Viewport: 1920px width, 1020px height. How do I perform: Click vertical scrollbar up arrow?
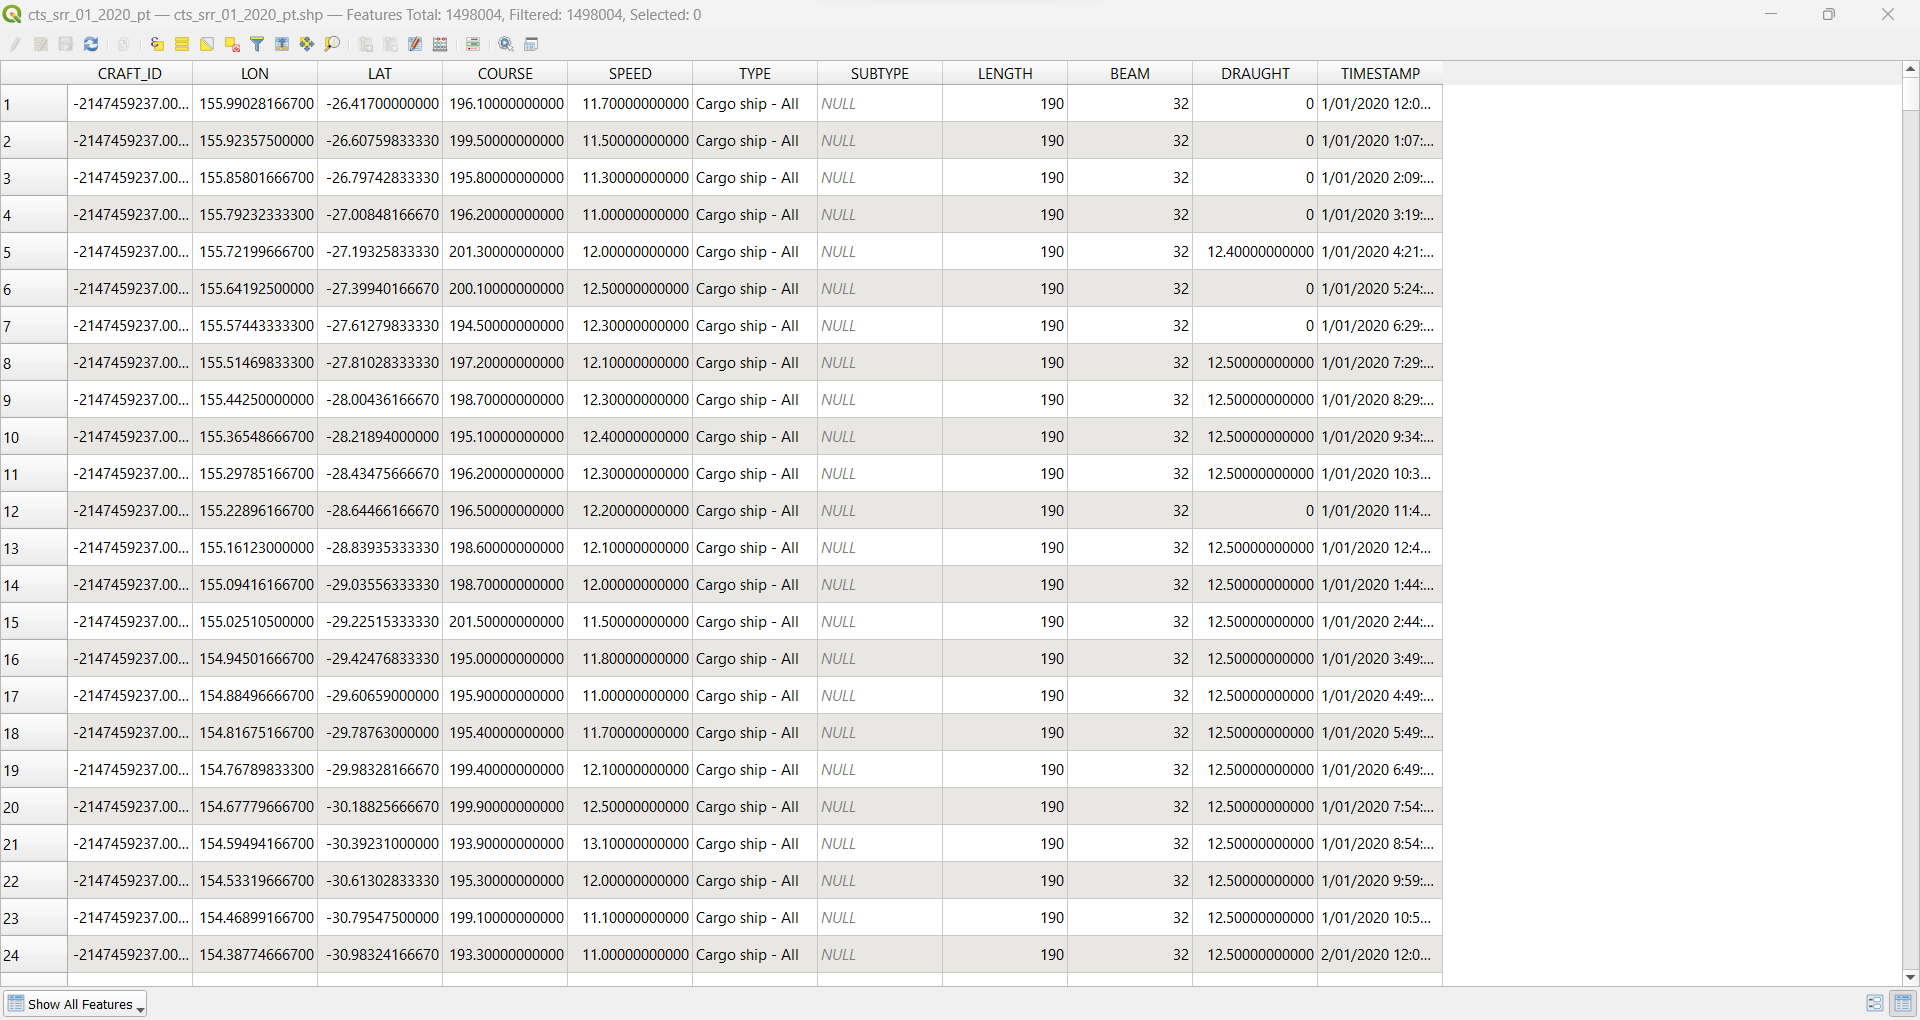pyautogui.click(x=1910, y=69)
